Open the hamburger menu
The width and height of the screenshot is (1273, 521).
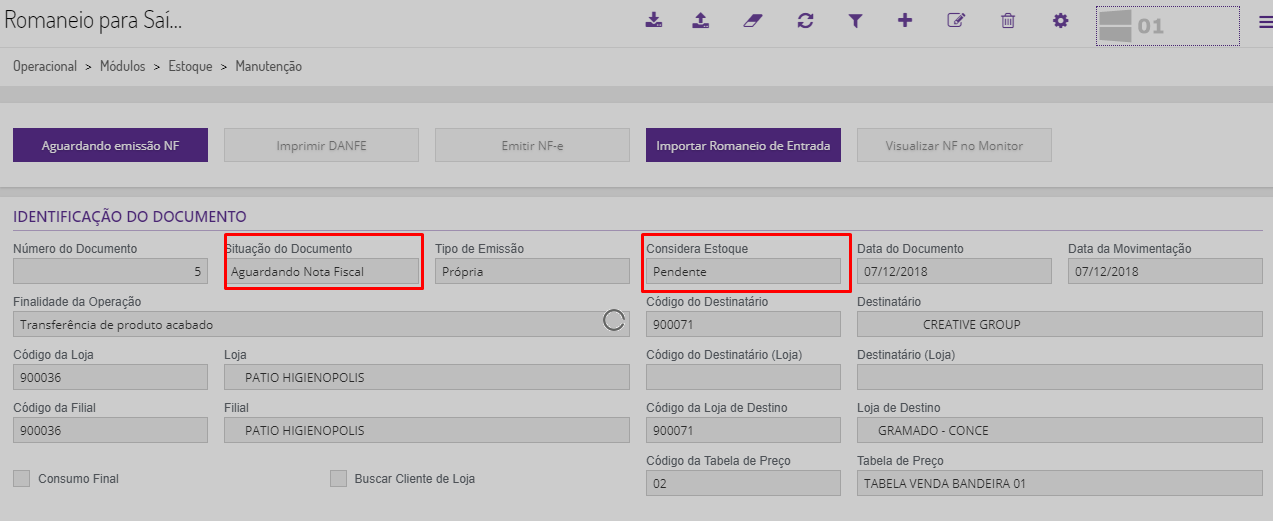coord(1265,23)
